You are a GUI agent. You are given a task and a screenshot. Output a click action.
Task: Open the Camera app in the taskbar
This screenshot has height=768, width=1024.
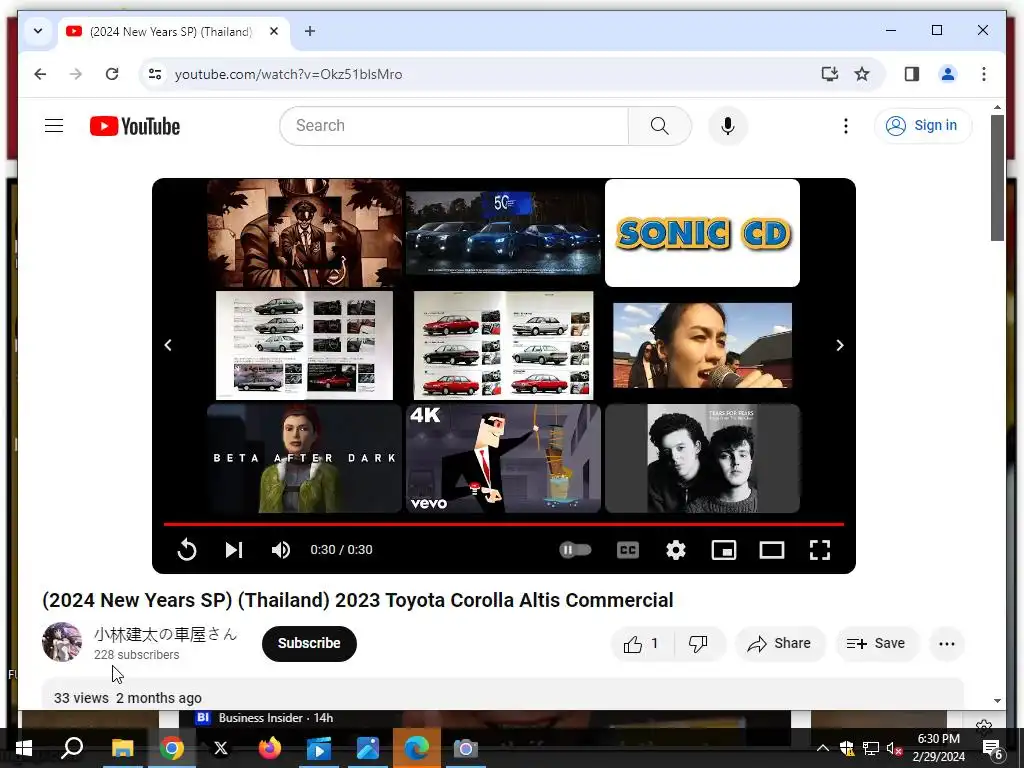point(465,748)
